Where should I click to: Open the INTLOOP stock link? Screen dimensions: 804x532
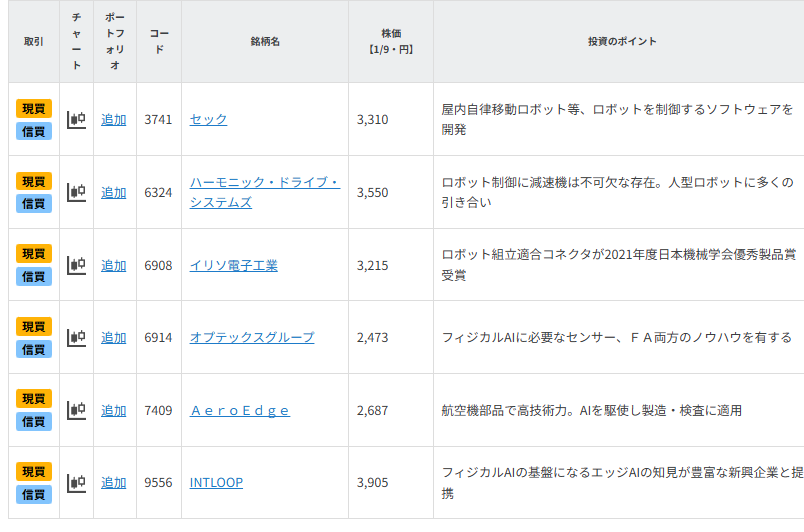tap(216, 483)
